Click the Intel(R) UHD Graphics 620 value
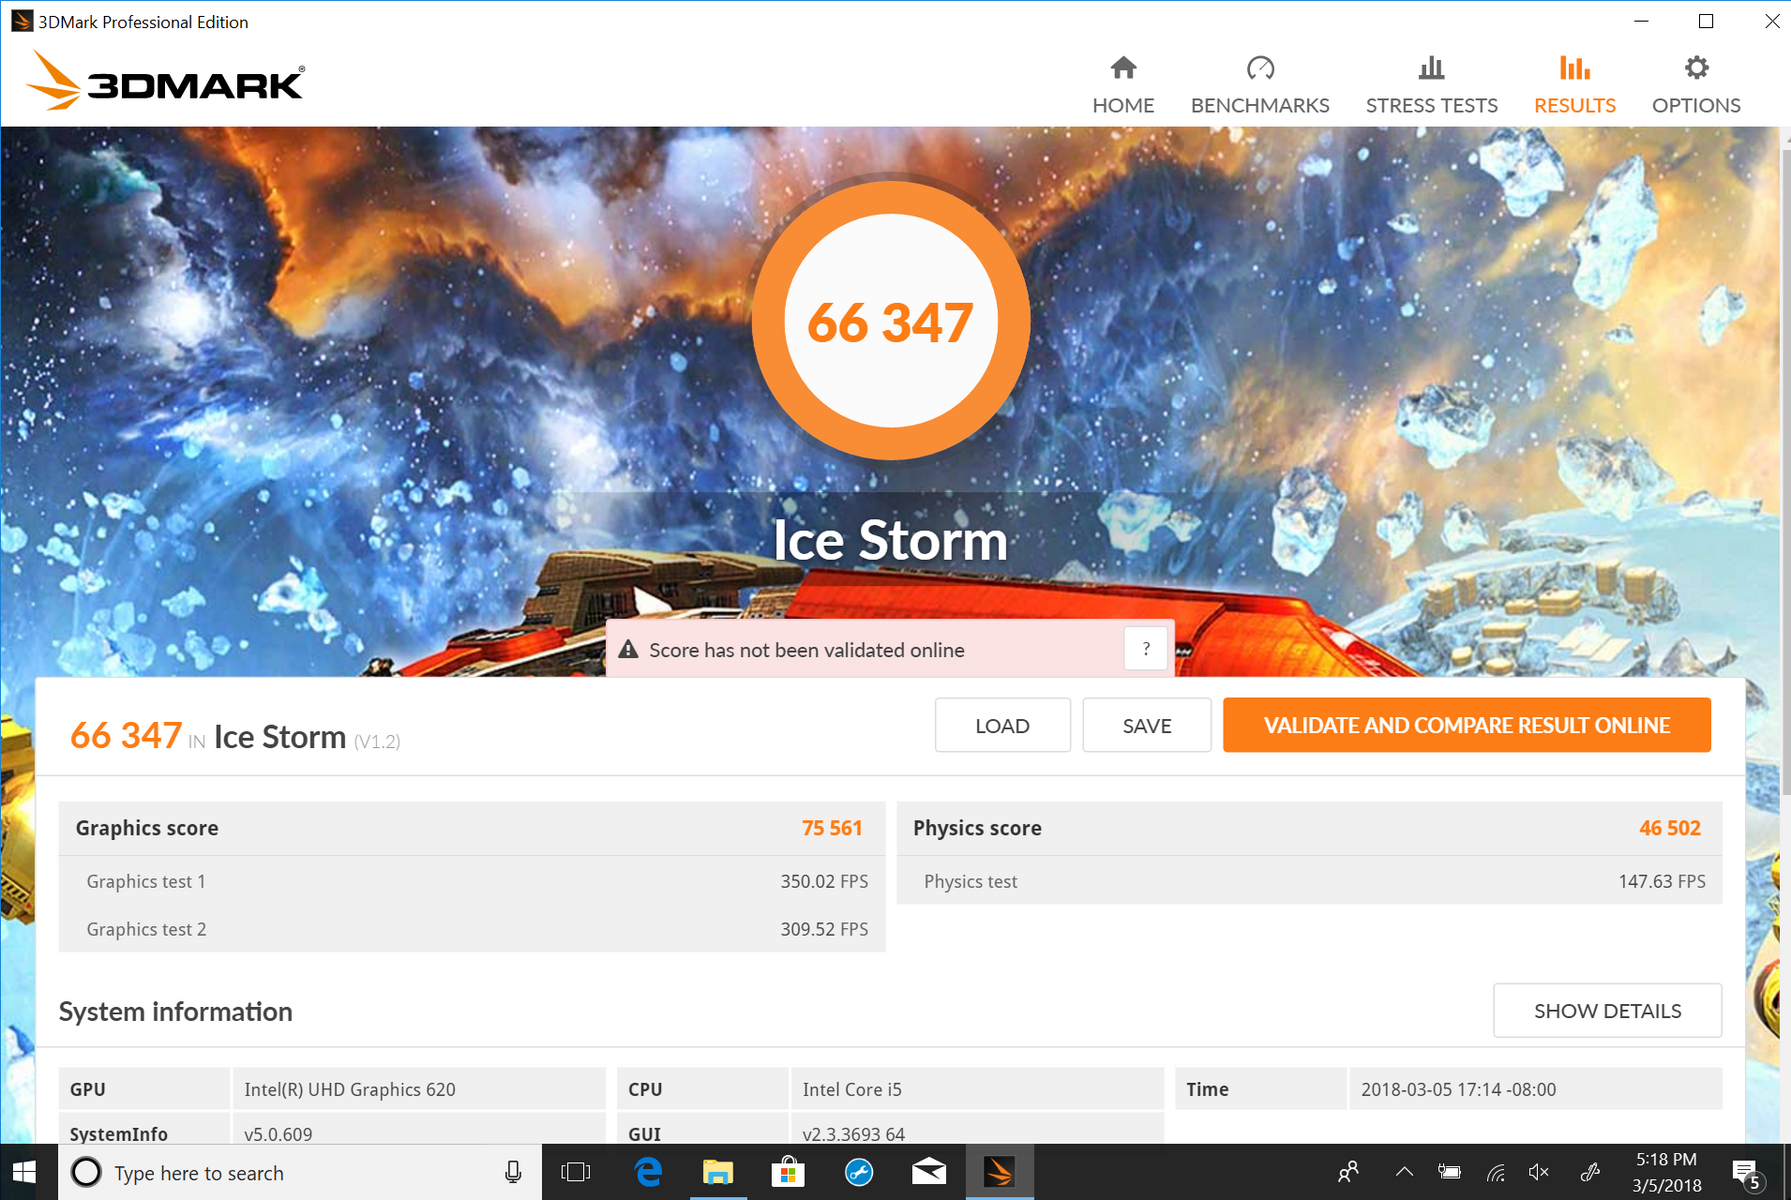 pyautogui.click(x=349, y=1089)
